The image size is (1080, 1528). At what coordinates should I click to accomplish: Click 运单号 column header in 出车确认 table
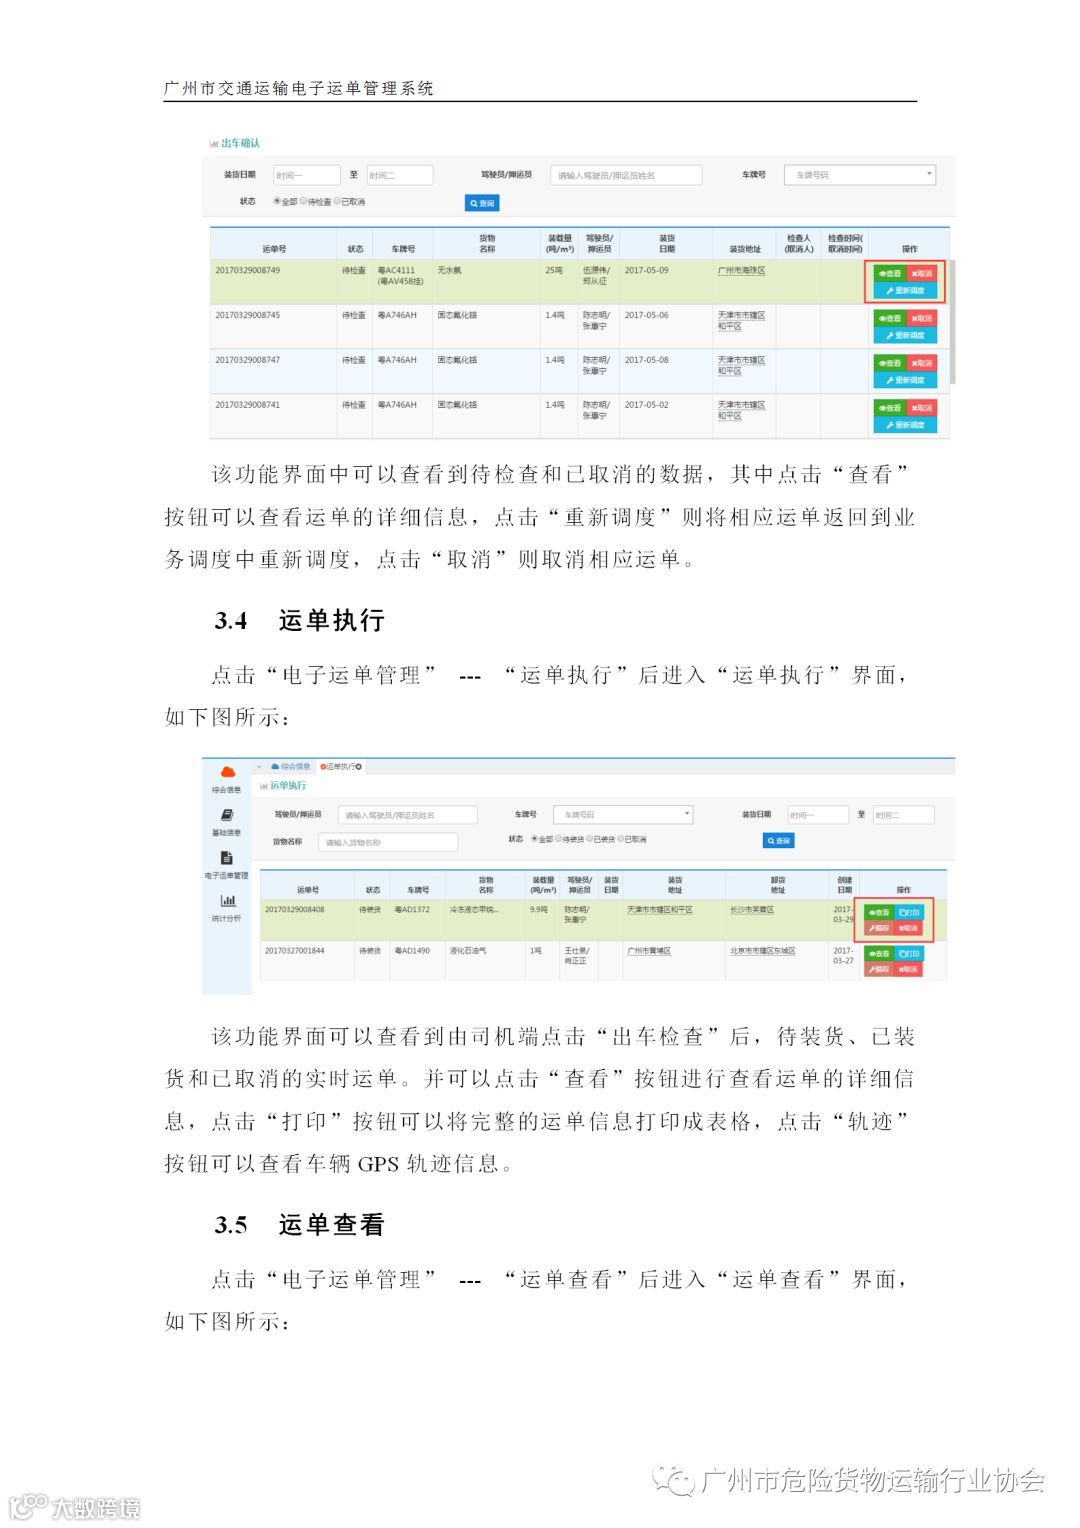pos(274,248)
